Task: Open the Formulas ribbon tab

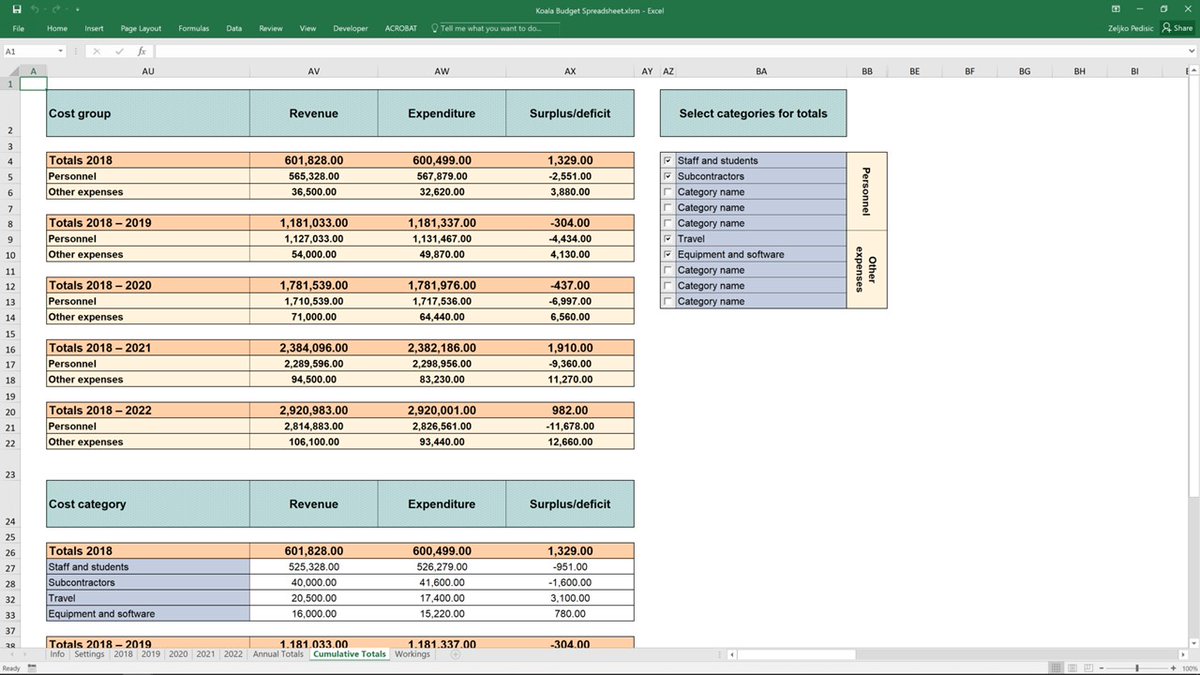Action: 194,28
